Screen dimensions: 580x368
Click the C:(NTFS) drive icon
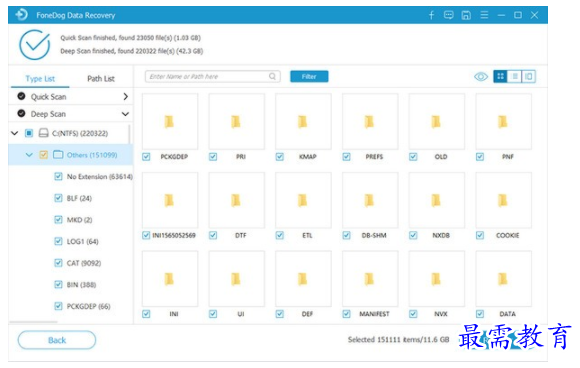[x=44, y=133]
